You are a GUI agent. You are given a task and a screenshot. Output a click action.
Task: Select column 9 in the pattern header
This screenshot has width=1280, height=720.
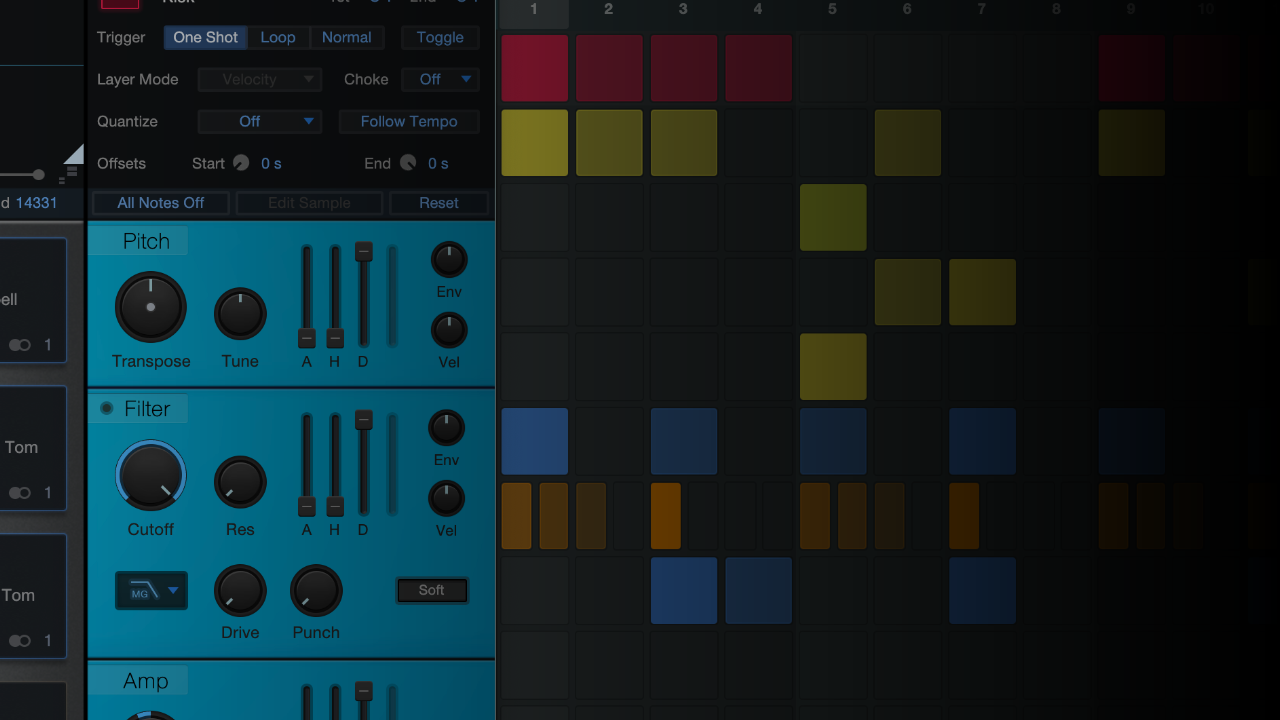tap(1131, 10)
